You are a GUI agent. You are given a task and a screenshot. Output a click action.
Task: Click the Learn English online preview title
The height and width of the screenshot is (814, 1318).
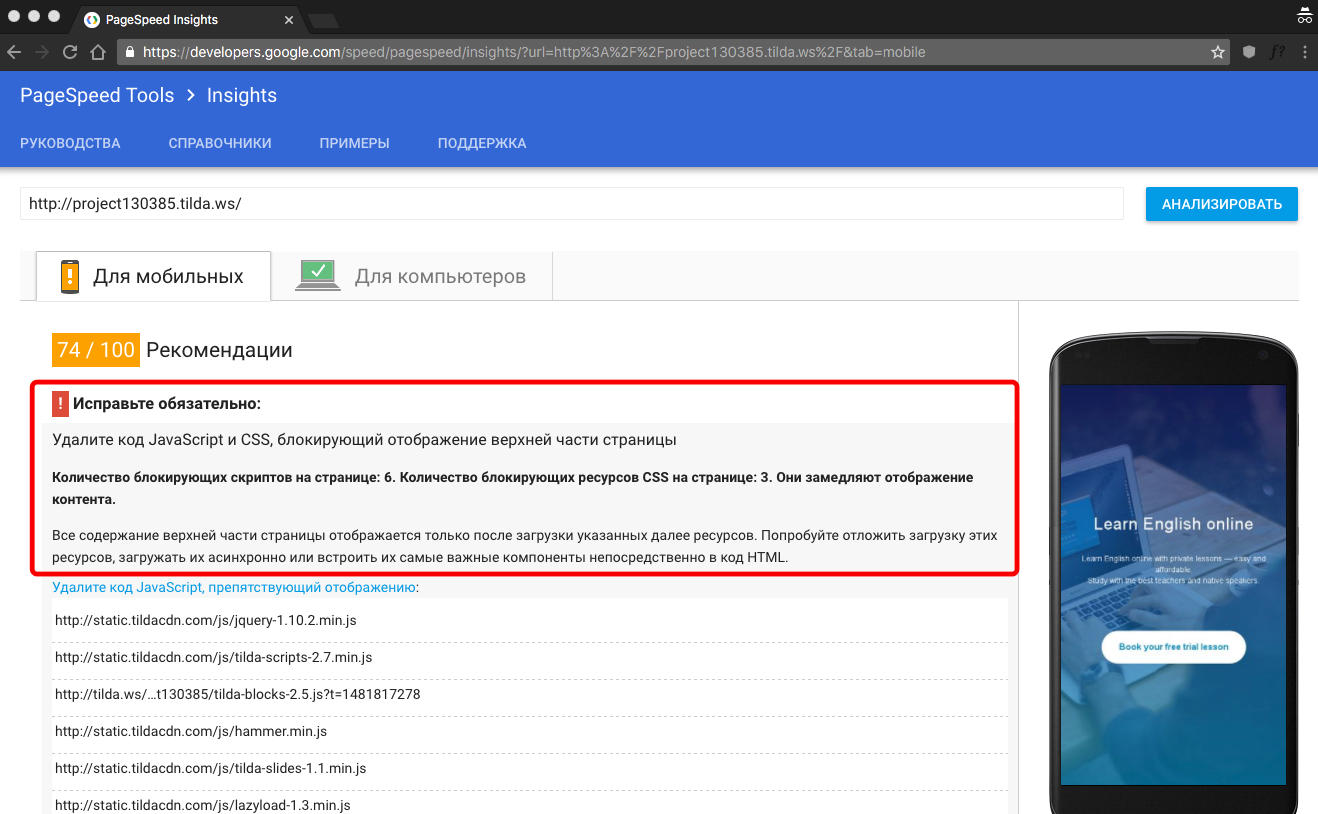1173,524
